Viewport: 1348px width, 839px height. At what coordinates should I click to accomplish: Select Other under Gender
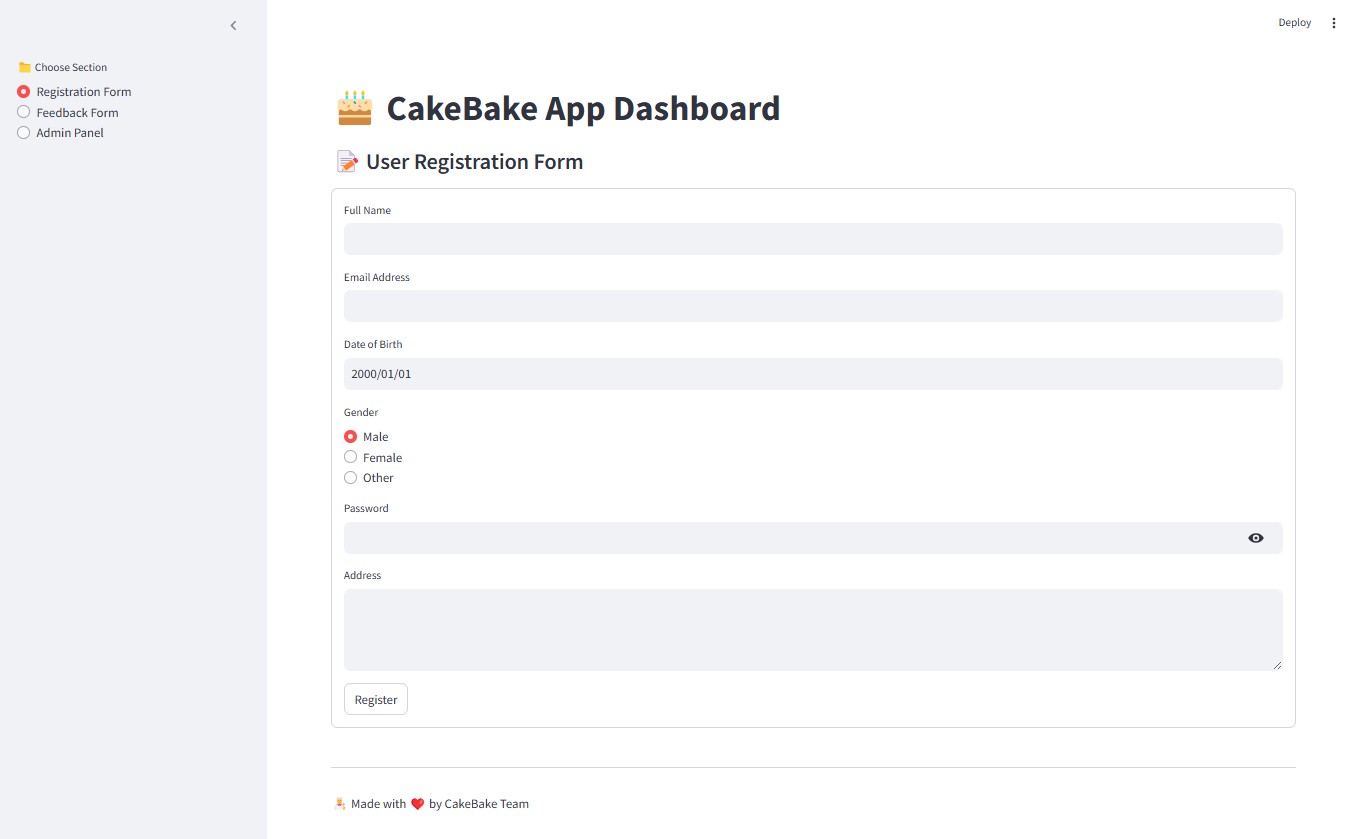(x=351, y=477)
